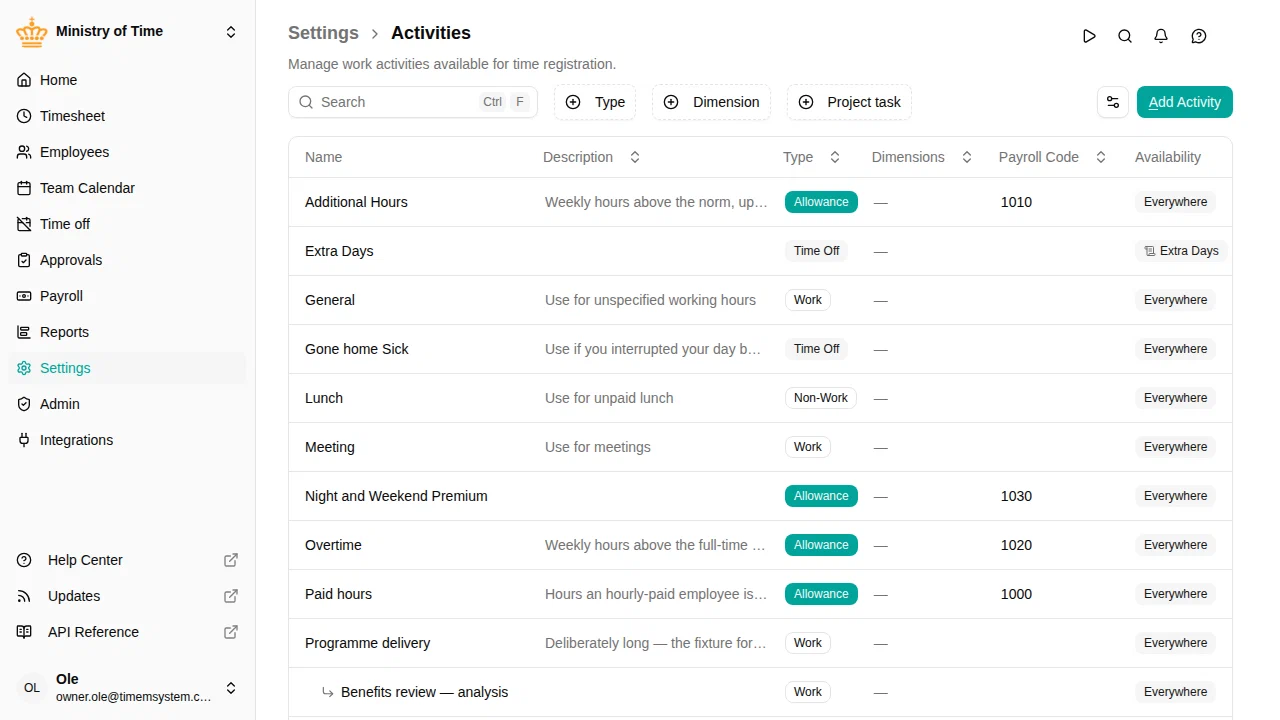Open Night and Weekend Premium activity
1280x720 pixels.
click(760, 496)
